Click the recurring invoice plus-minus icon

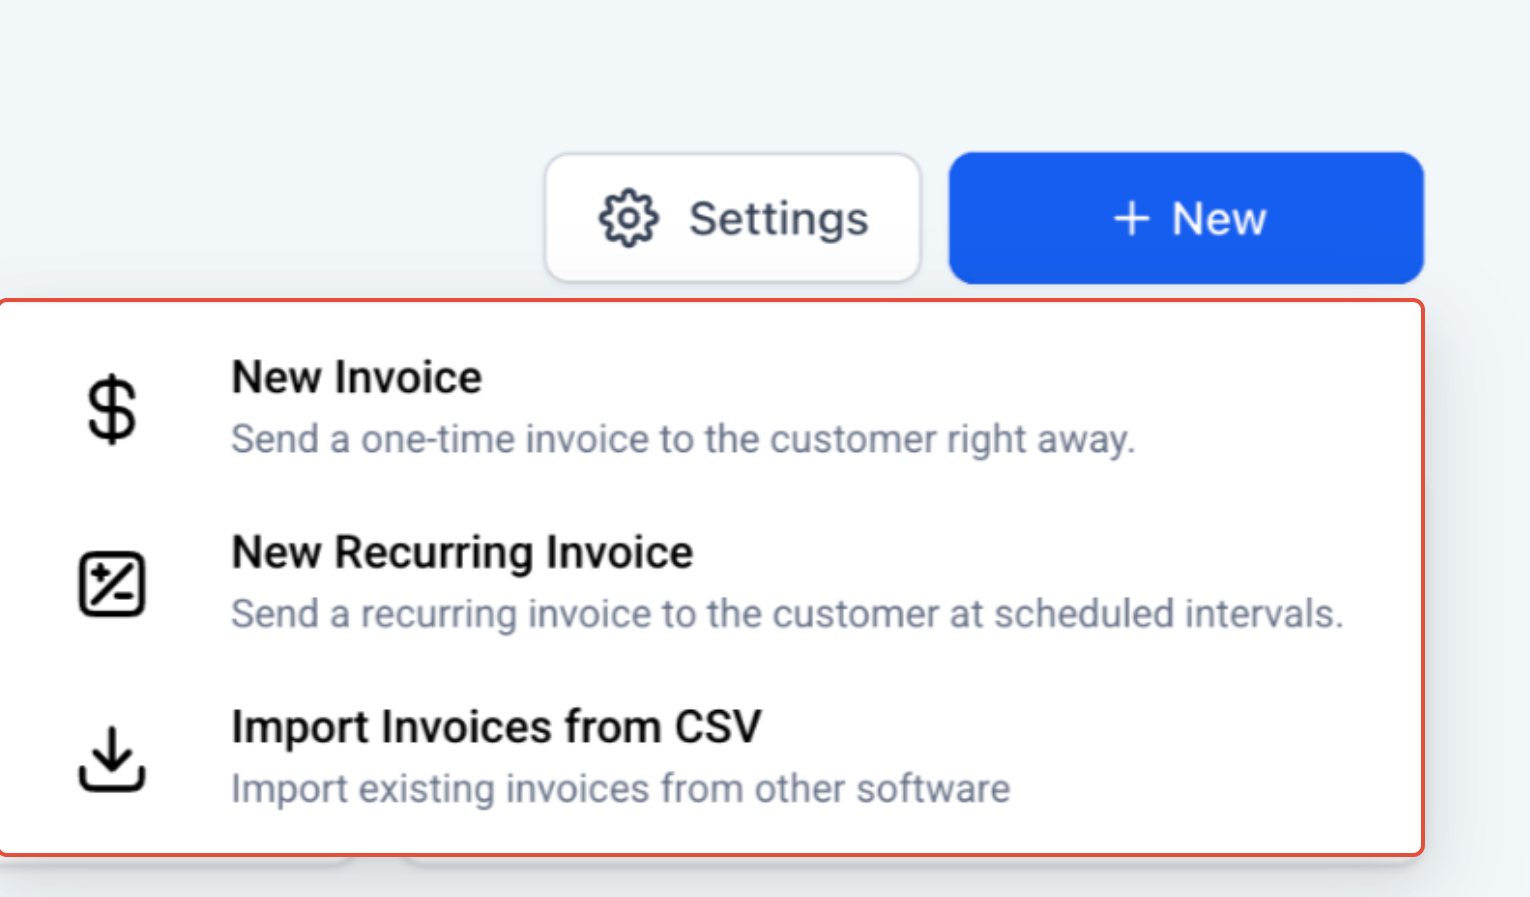coord(112,584)
